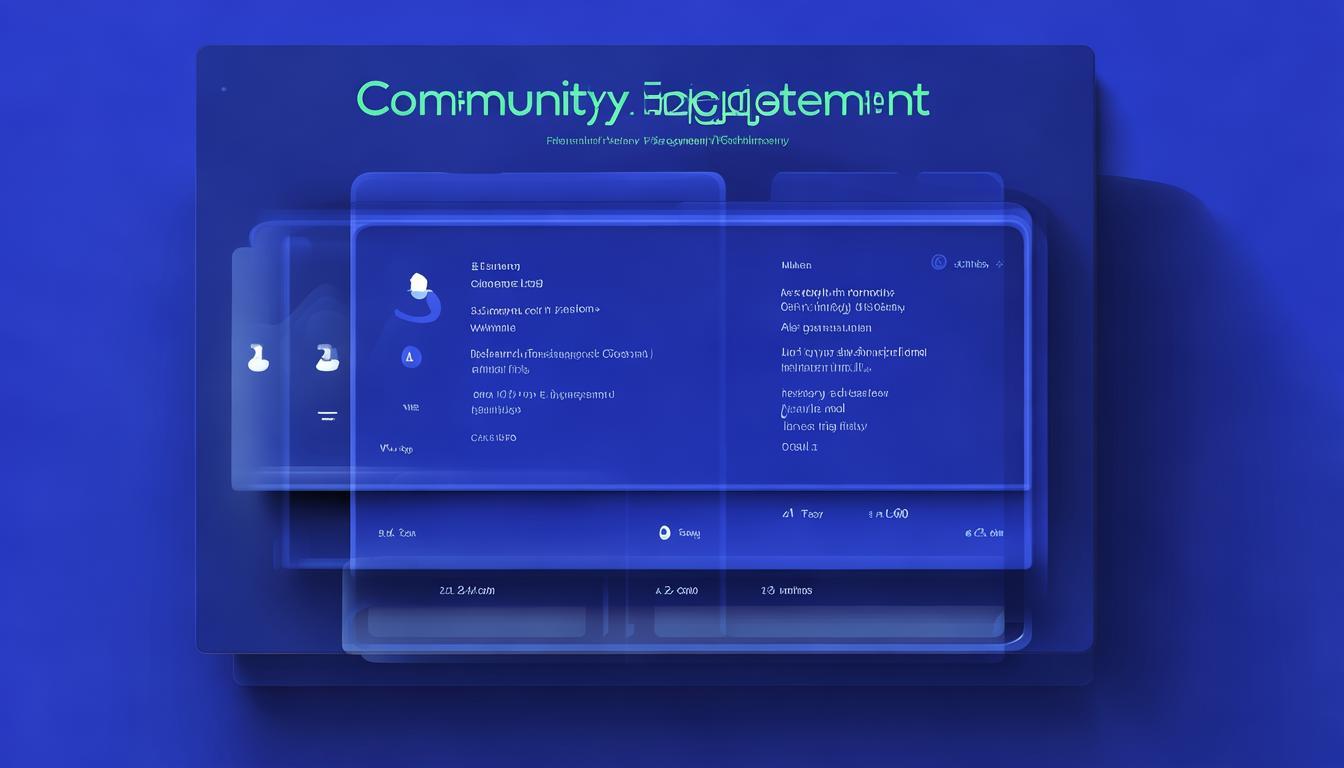Image resolution: width=1344 pixels, height=768 pixels.
Task: Click the '18 mnitros' label in the bottom row
Action: coord(786,591)
